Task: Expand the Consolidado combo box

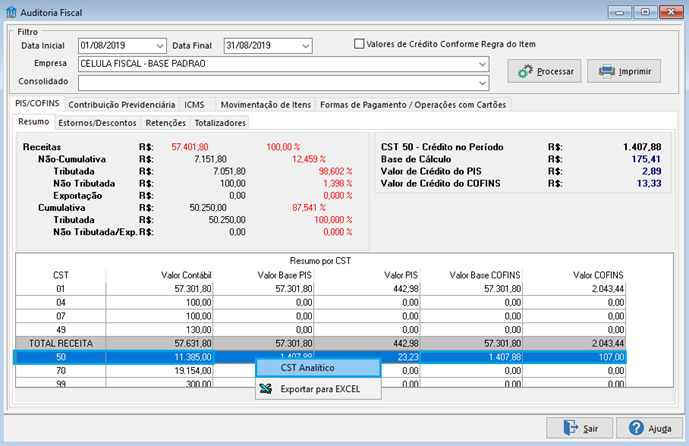Action: 482,83
